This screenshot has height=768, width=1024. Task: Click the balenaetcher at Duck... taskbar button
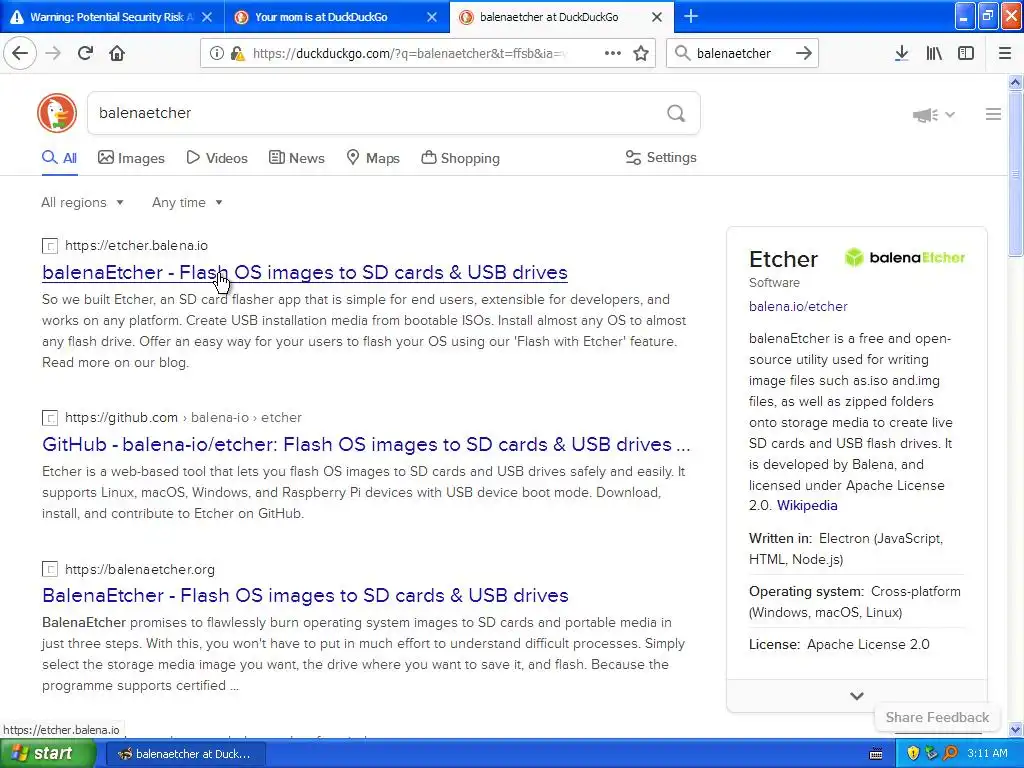coord(185,754)
